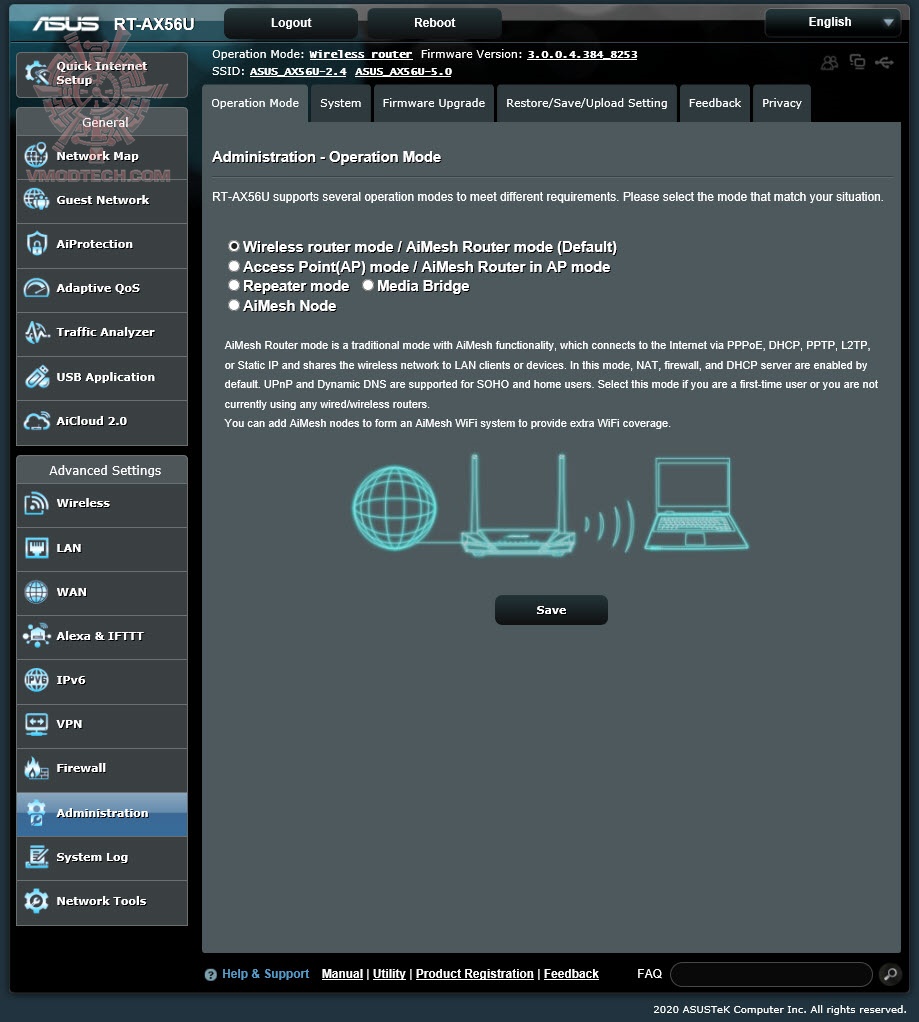Image resolution: width=919 pixels, height=1022 pixels.
Task: Click the USB Application icon
Action: coord(36,377)
